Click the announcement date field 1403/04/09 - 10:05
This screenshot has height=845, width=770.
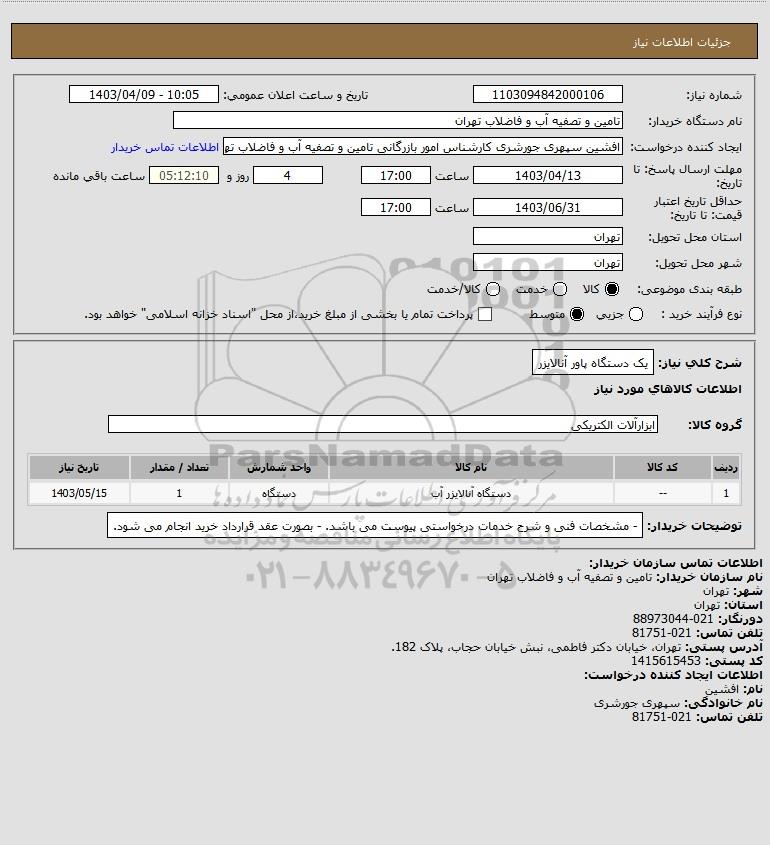144,94
